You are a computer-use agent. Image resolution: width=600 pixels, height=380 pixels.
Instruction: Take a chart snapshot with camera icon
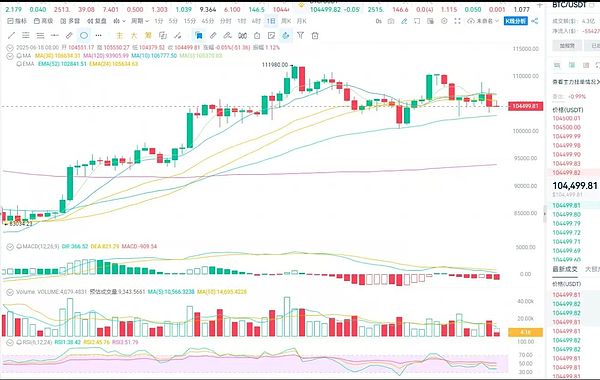tap(391, 21)
